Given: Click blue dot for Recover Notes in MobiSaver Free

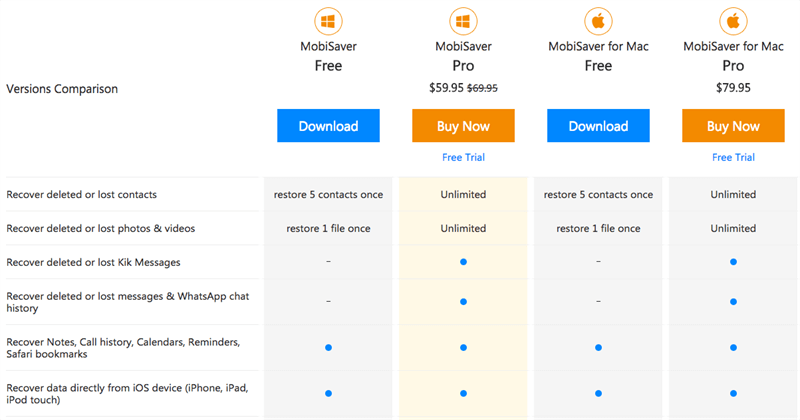Looking at the screenshot, I should [x=328, y=347].
